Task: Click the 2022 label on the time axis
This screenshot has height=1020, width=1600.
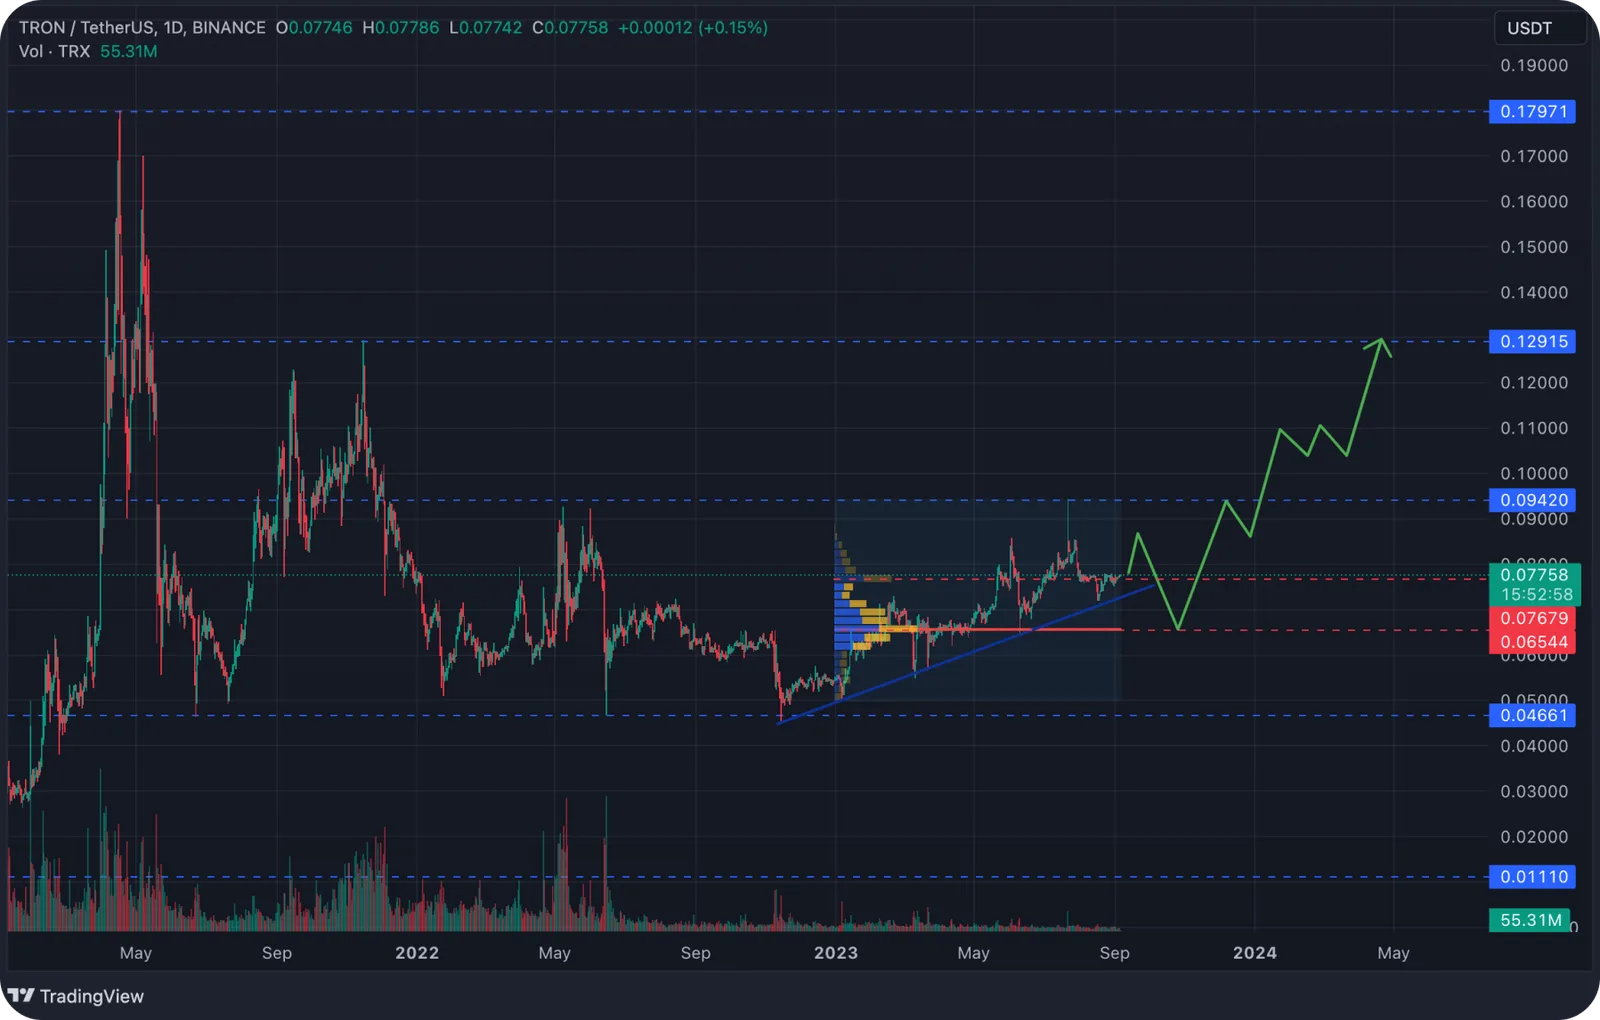Action: (x=417, y=953)
